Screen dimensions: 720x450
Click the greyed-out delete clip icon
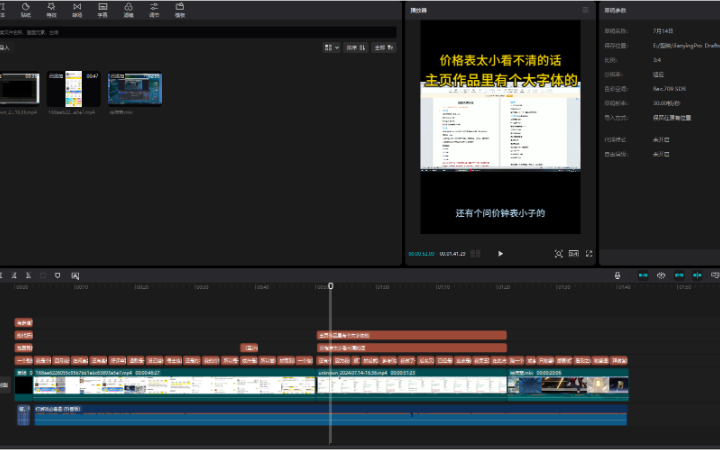(x=43, y=275)
